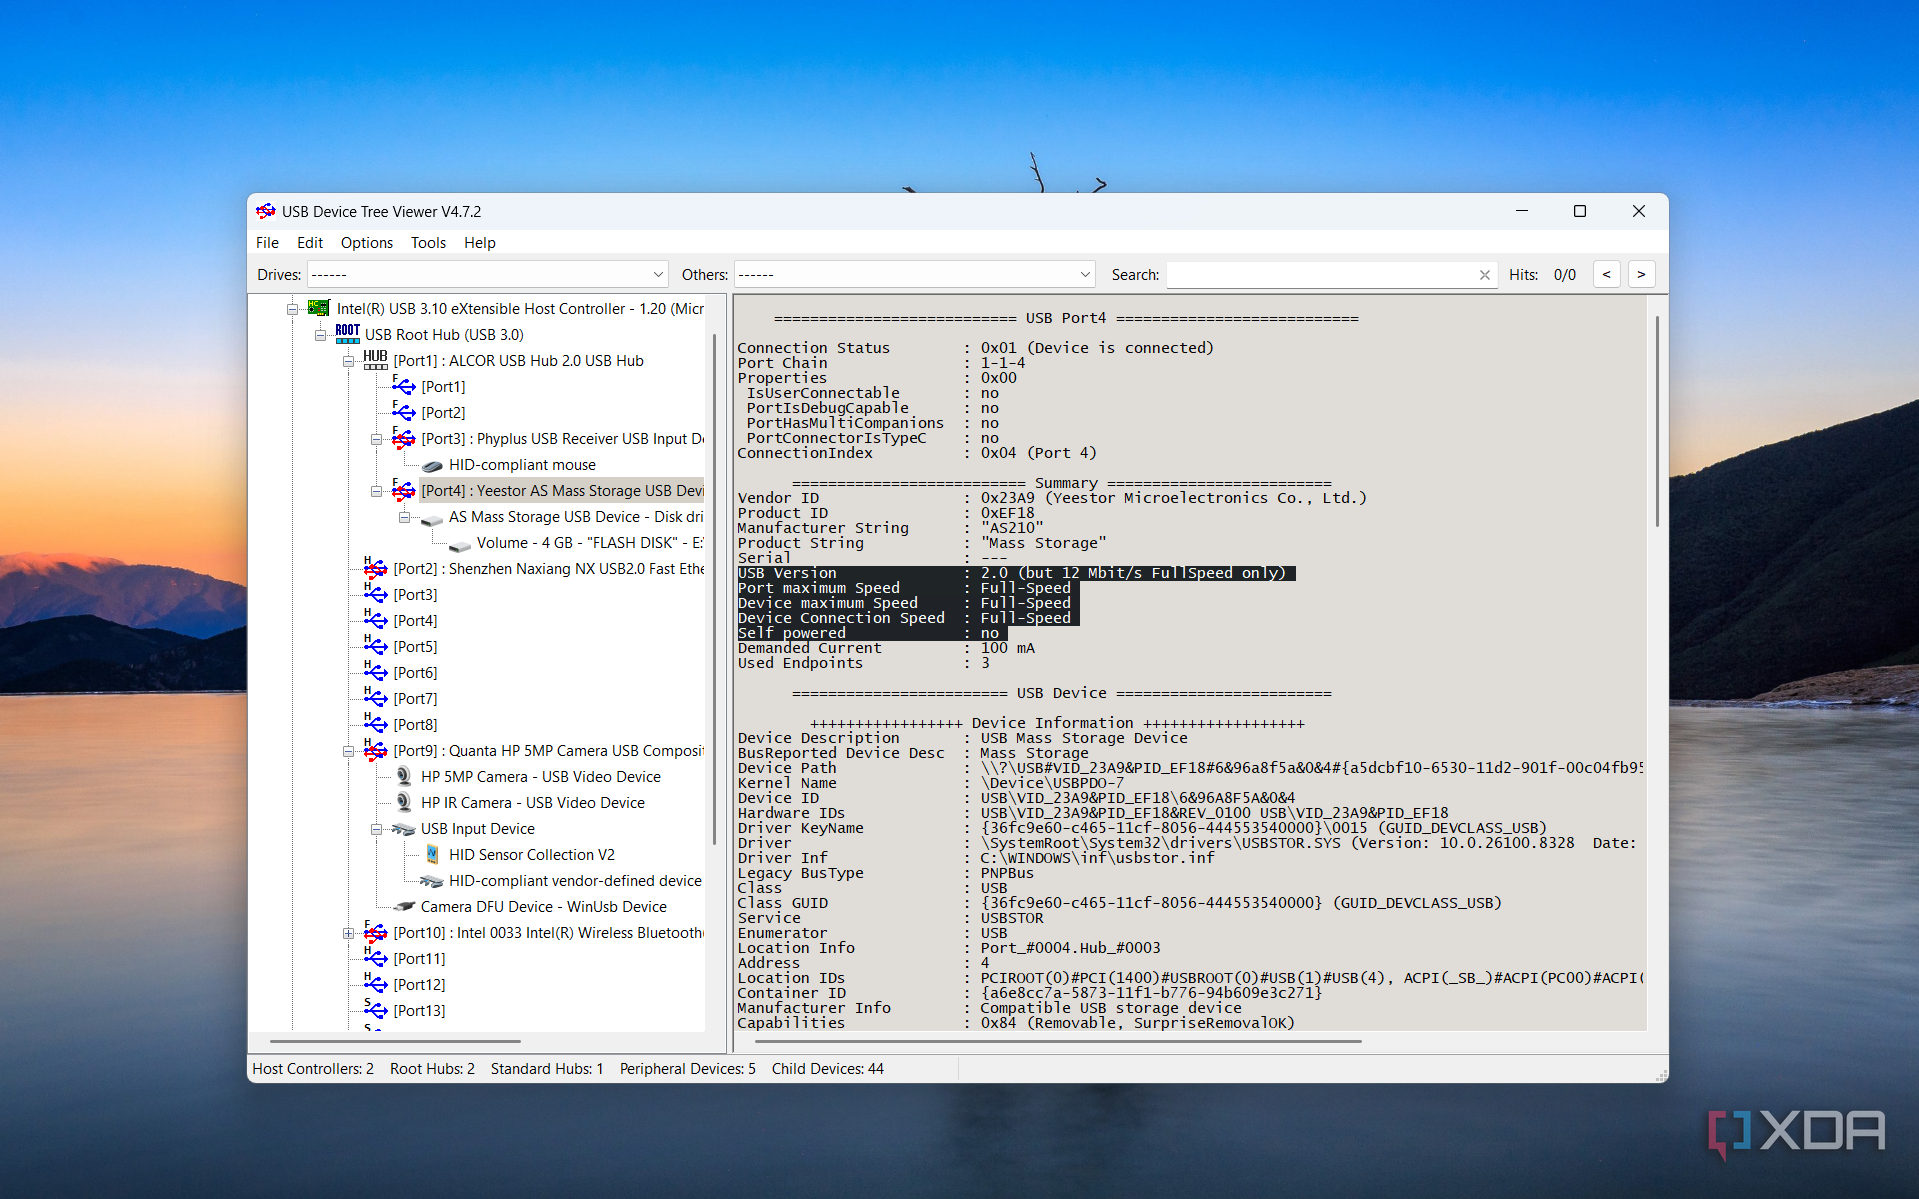
Task: Click the HID Sensor Collection V2 icon
Action: (x=432, y=854)
